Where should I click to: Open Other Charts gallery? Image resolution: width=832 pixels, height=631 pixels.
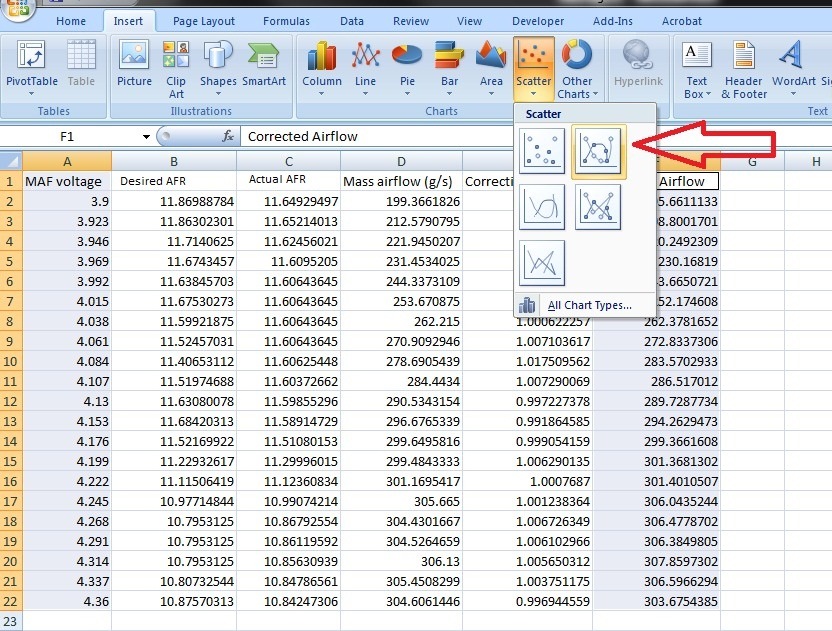click(x=577, y=69)
